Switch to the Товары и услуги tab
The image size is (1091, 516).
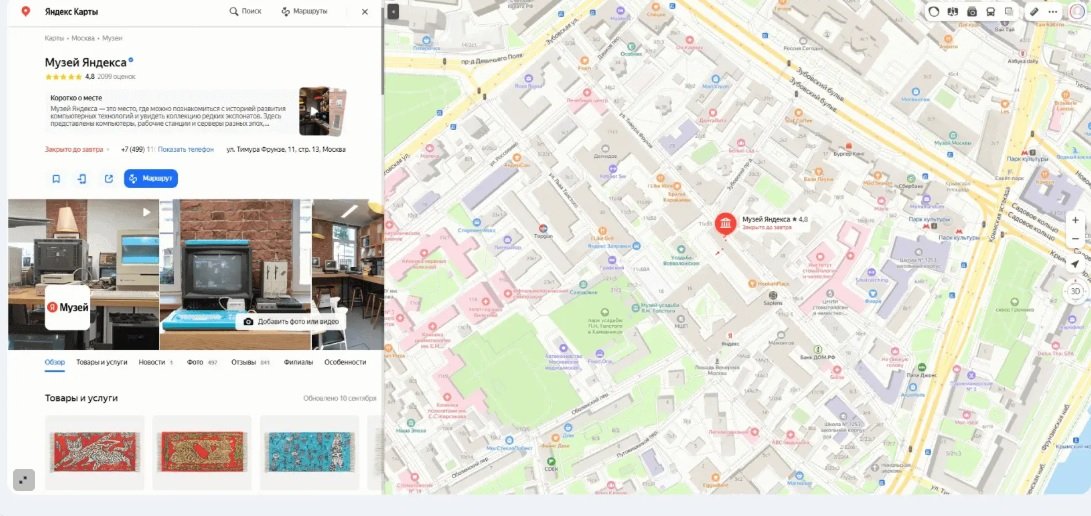coord(102,362)
